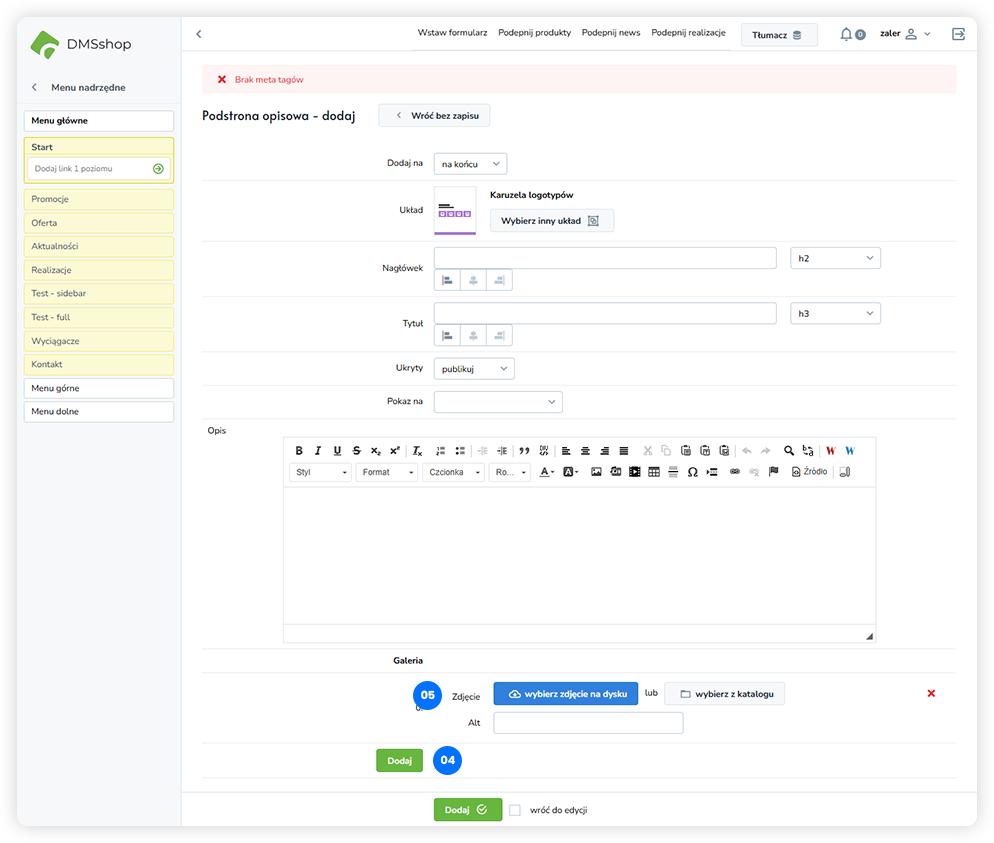Insert special character omega symbol
This screenshot has width=994, height=843.
point(692,472)
